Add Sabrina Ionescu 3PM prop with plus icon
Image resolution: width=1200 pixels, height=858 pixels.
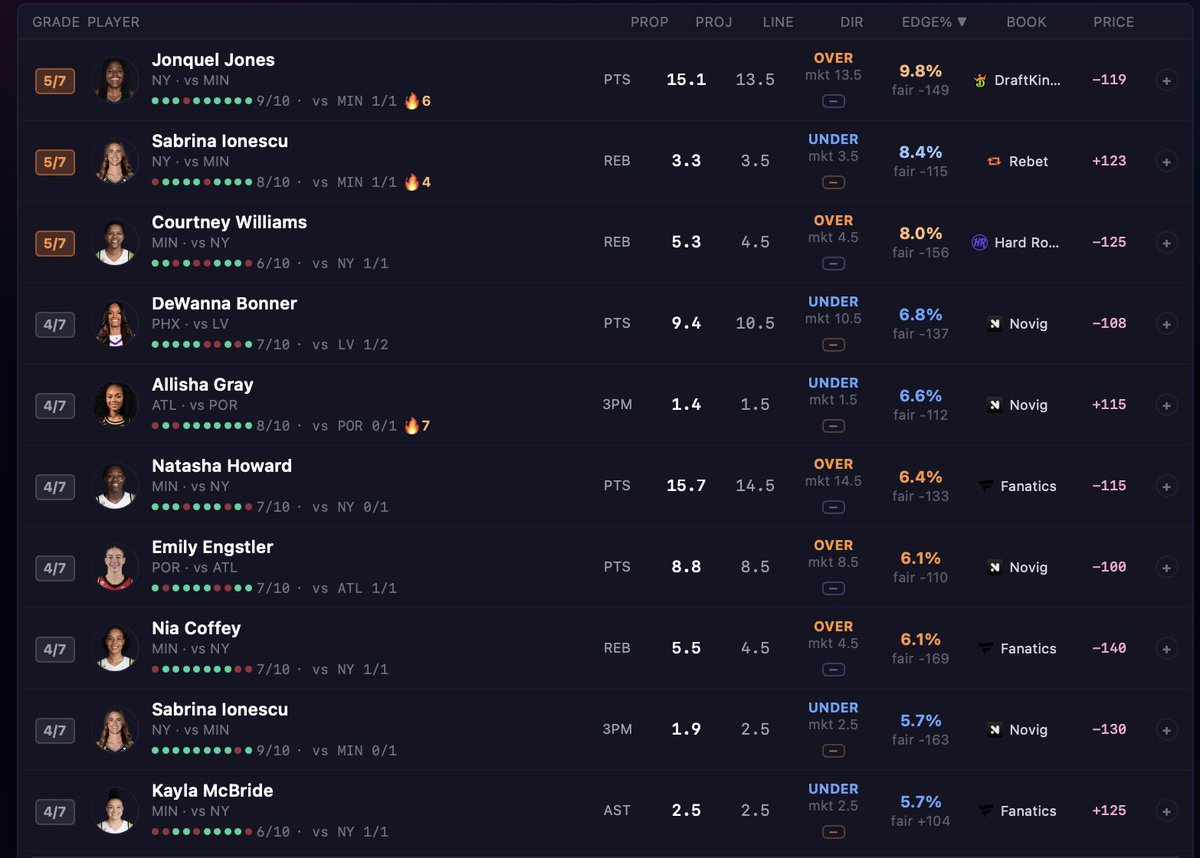(x=1166, y=729)
